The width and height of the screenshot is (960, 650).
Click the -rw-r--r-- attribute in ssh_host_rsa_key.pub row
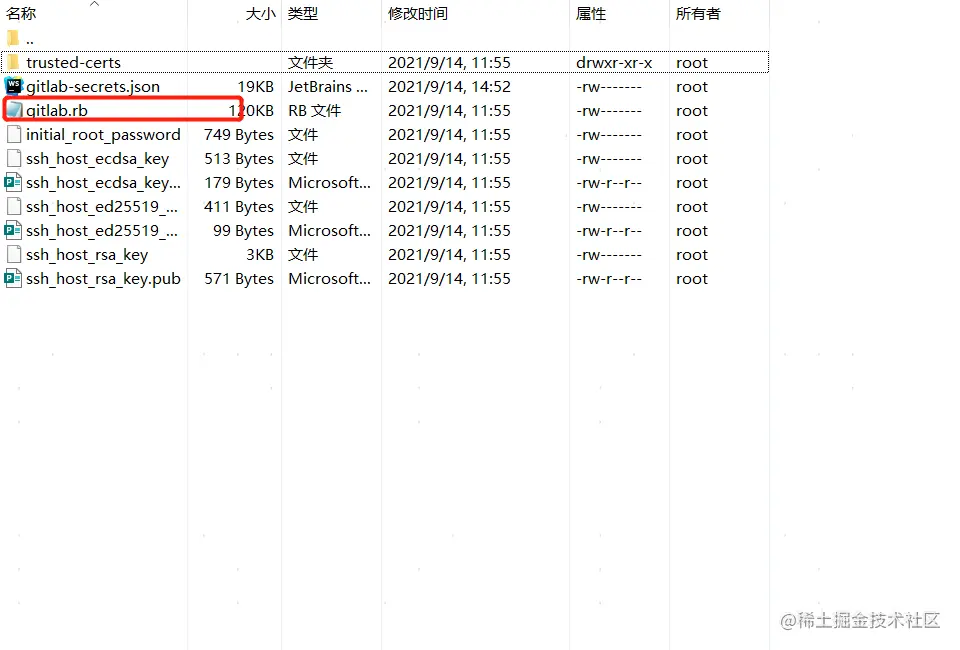[x=609, y=279]
